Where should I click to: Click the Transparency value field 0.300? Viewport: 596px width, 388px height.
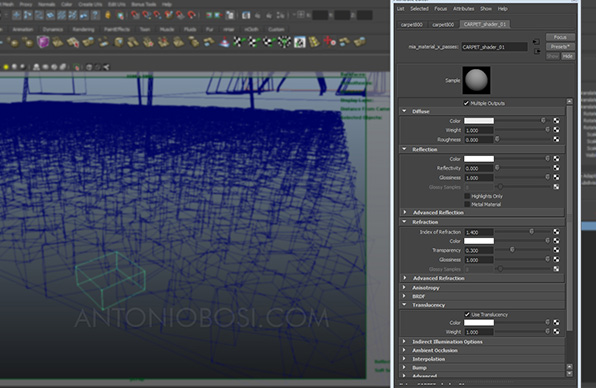(479, 250)
